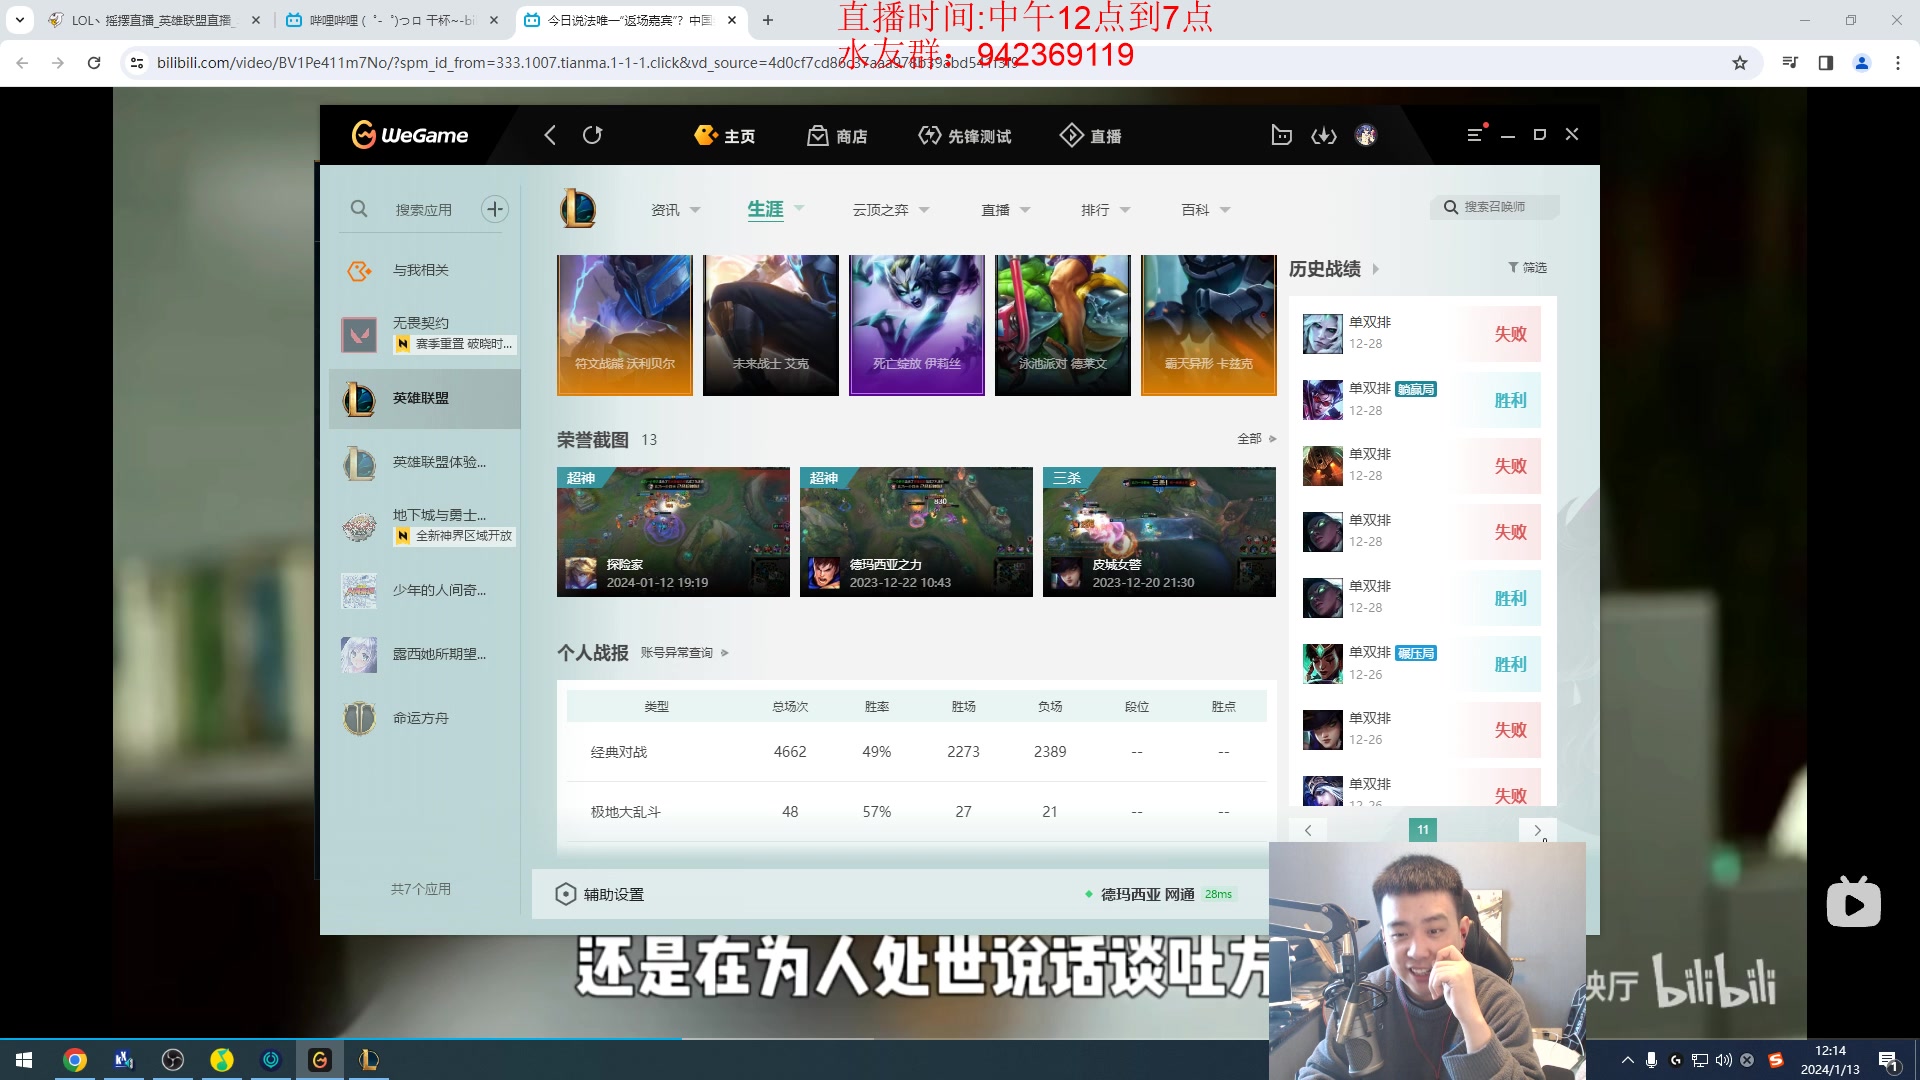Click the 搜索应用 search field

coord(423,210)
